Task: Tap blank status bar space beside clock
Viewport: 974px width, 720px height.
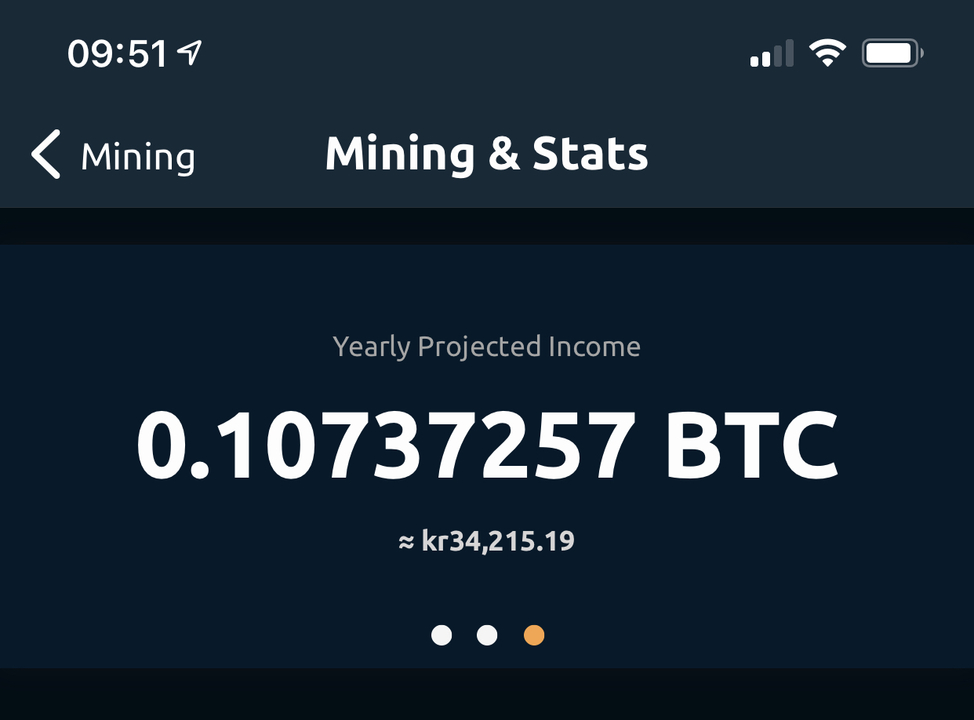Action: (x=472, y=53)
